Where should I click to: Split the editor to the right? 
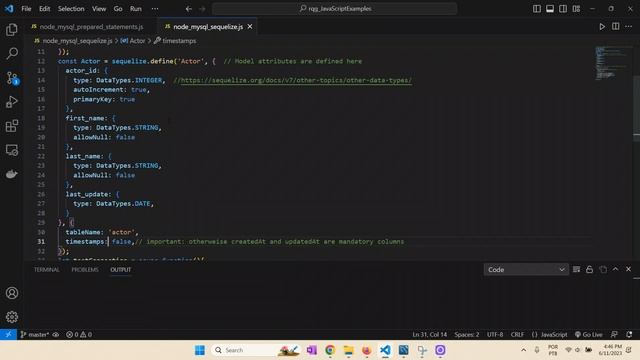coord(616,27)
